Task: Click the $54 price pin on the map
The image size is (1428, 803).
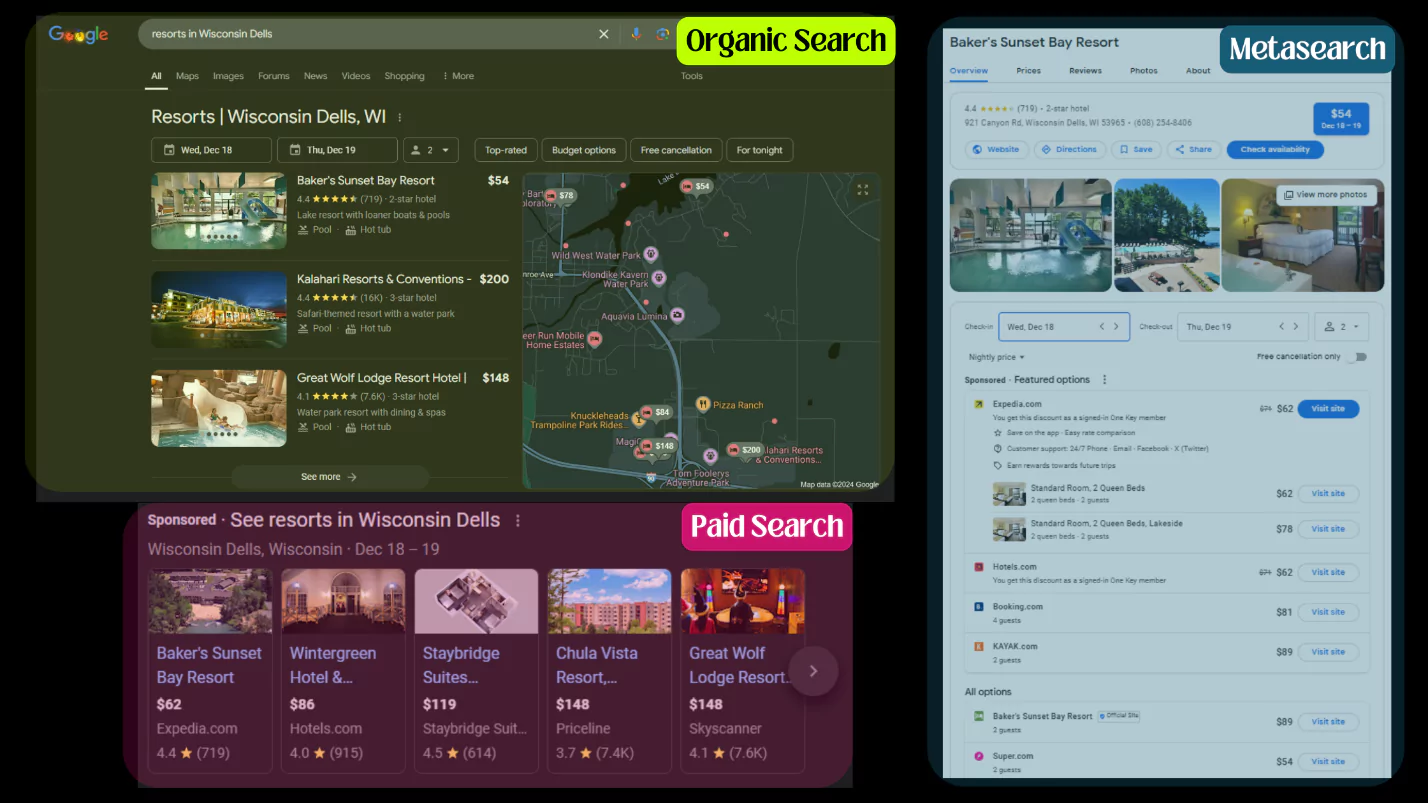Action: point(696,186)
